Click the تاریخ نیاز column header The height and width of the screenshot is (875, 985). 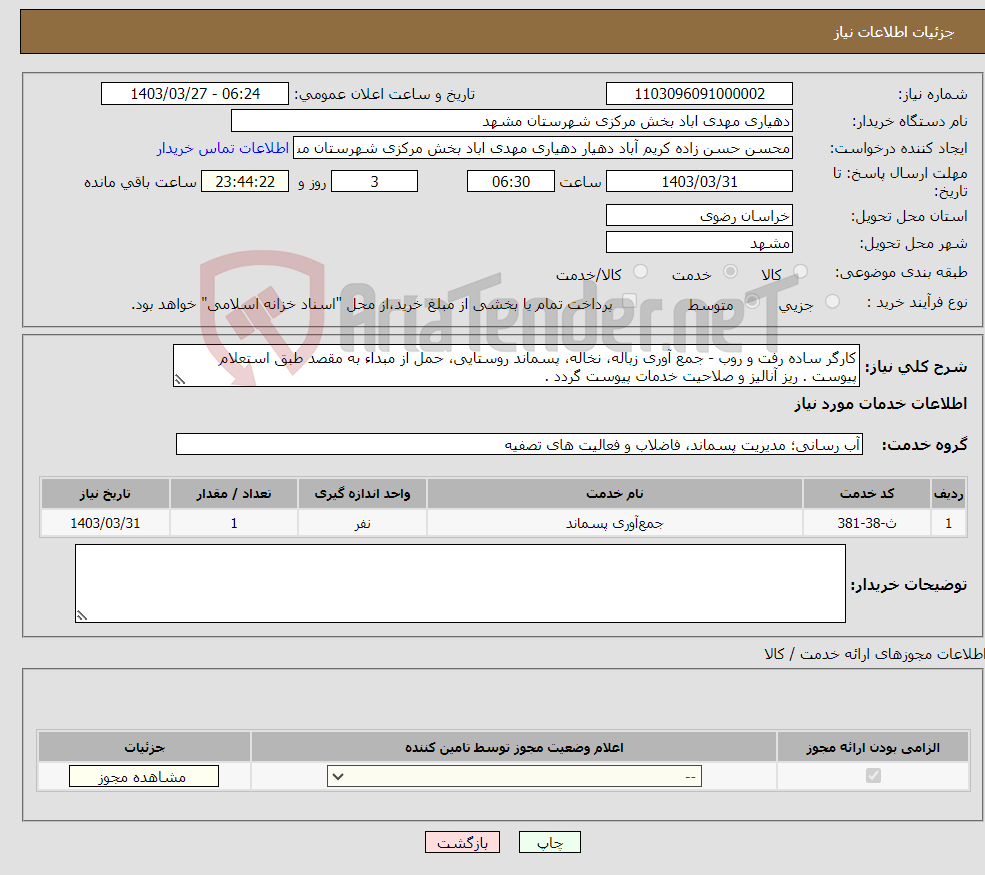pyautogui.click(x=105, y=494)
